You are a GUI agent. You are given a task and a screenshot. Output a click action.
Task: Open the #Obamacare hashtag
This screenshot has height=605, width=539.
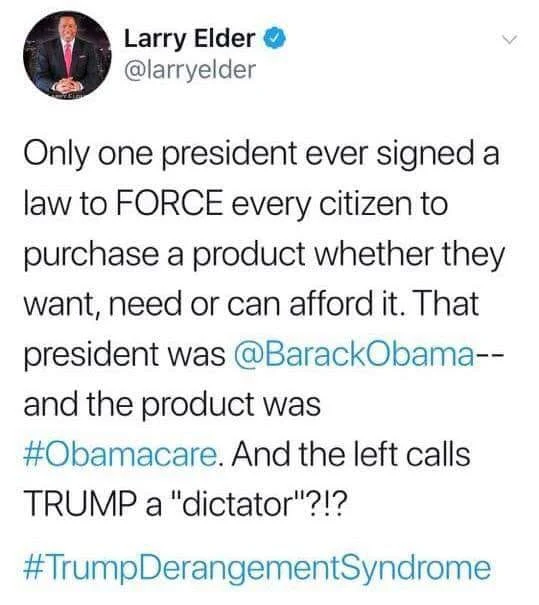click(x=120, y=455)
